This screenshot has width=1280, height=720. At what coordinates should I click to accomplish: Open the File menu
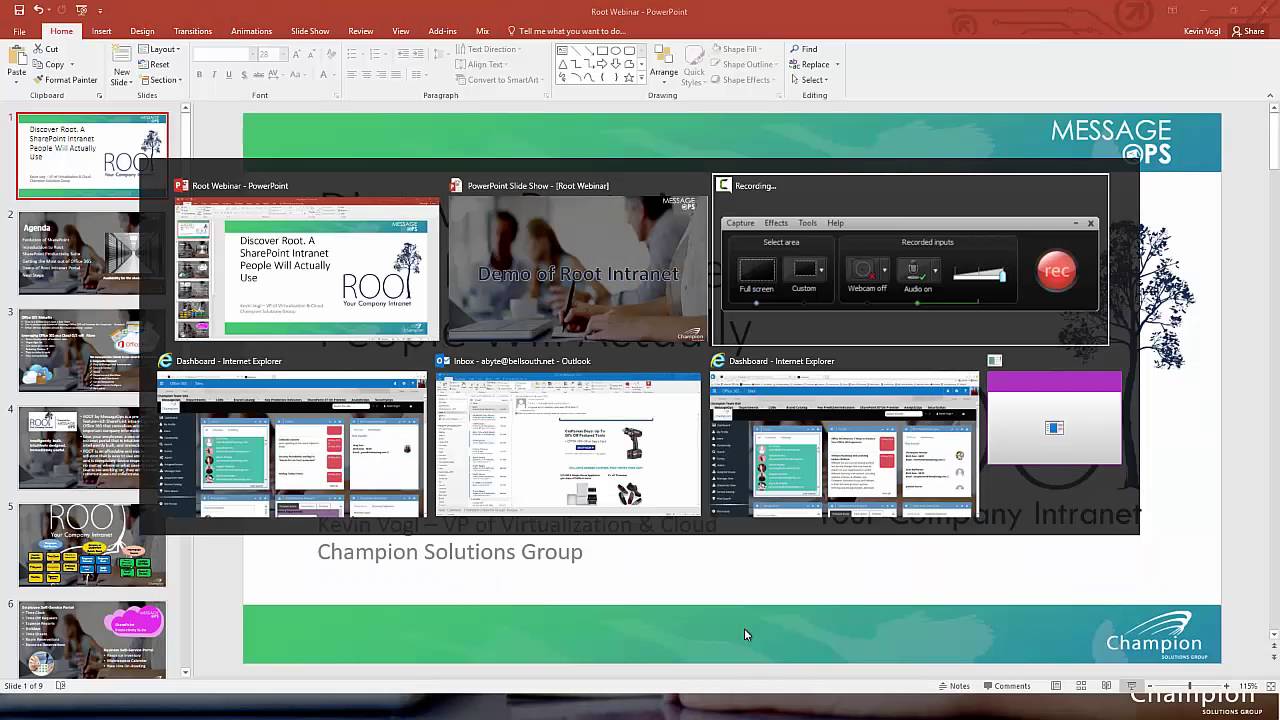[x=19, y=31]
